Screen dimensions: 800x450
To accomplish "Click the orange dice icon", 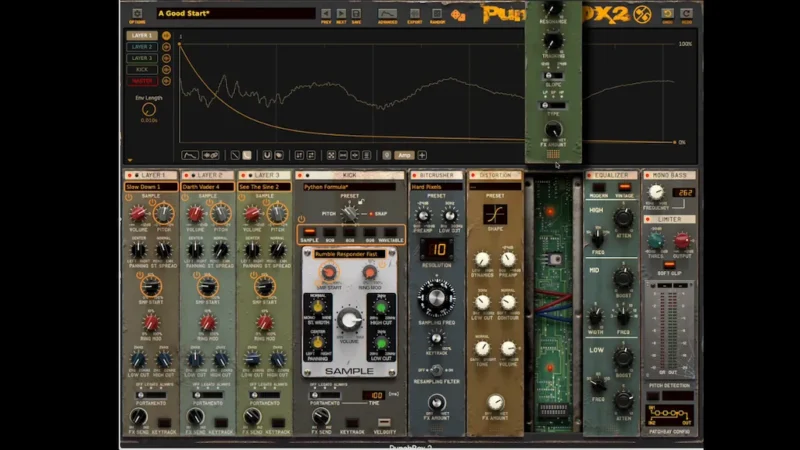I will pos(458,15).
